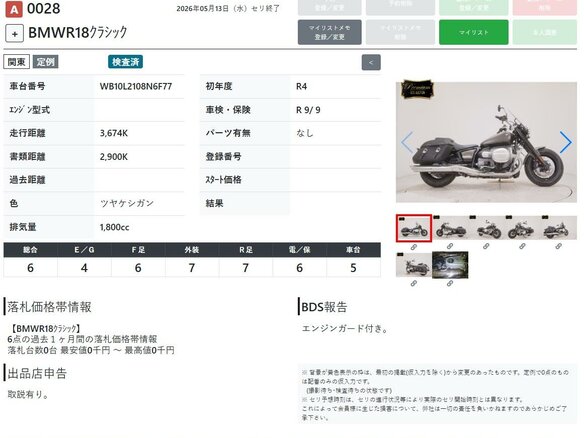Click link icon under fourth thumbnail

(x=522, y=246)
